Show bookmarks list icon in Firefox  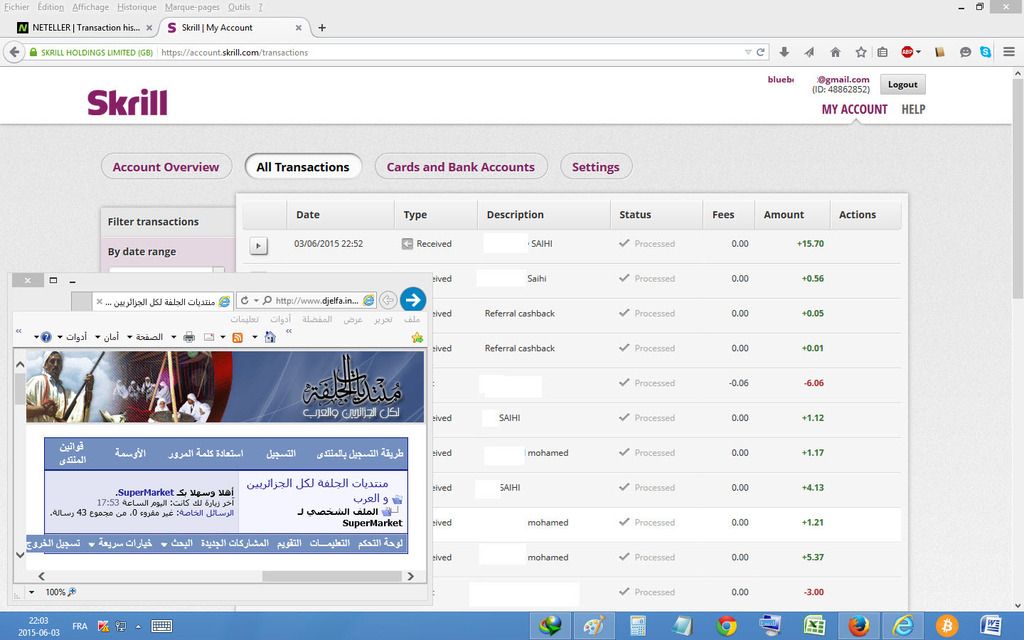tap(882, 52)
